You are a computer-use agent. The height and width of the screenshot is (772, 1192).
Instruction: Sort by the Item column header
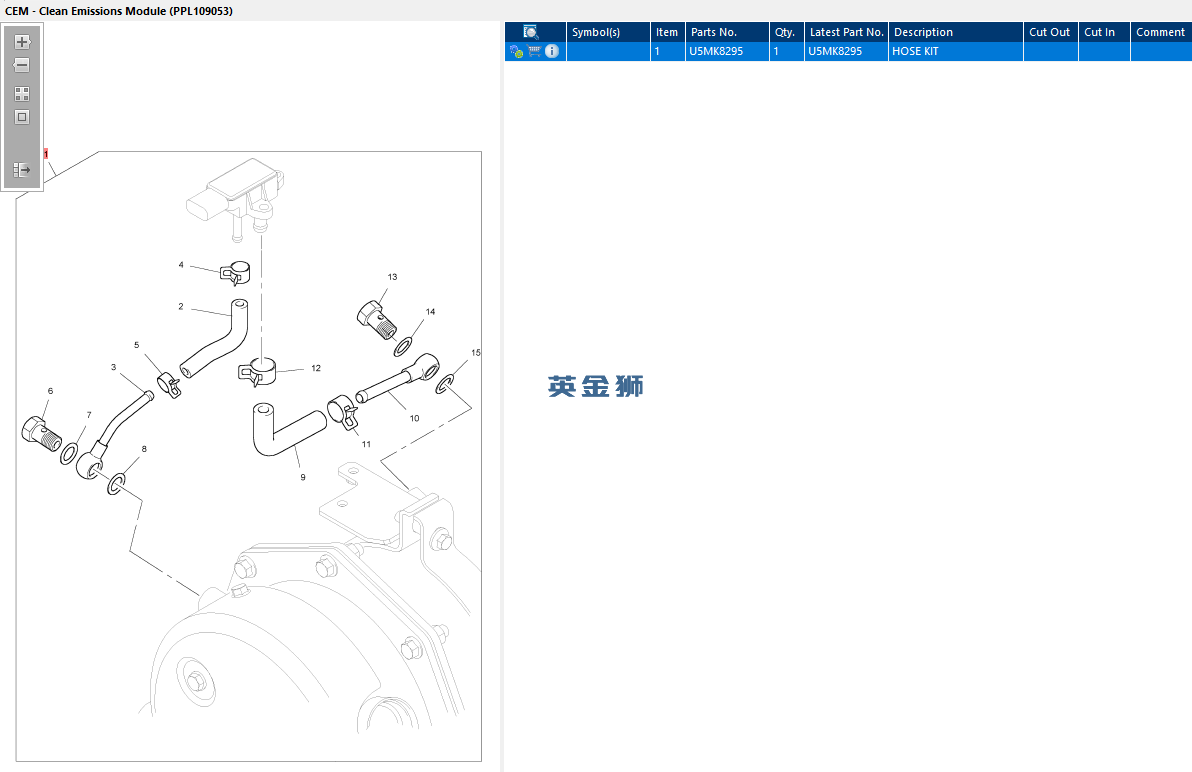tap(667, 32)
